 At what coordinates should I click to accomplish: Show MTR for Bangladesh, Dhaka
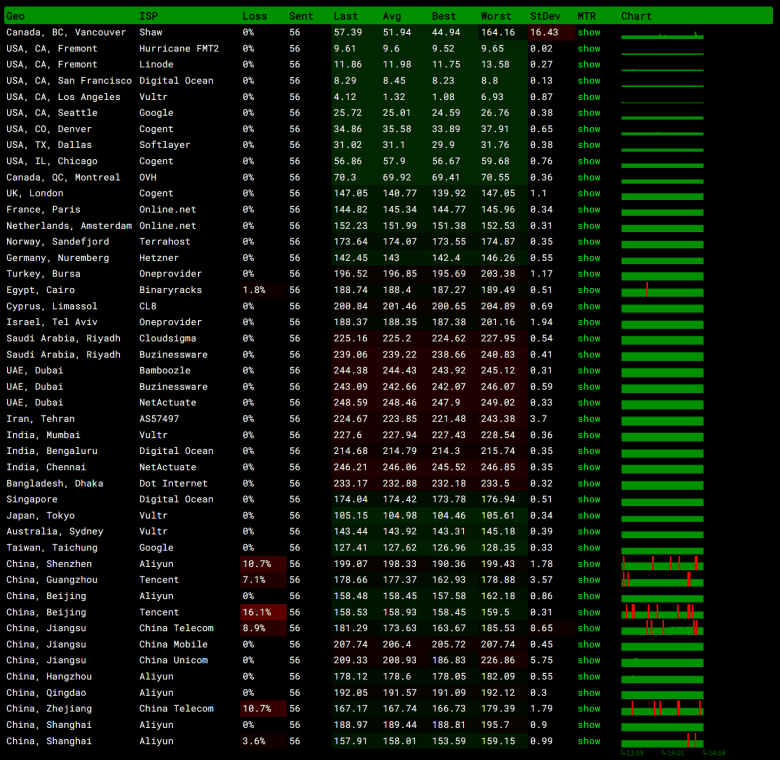[588, 483]
